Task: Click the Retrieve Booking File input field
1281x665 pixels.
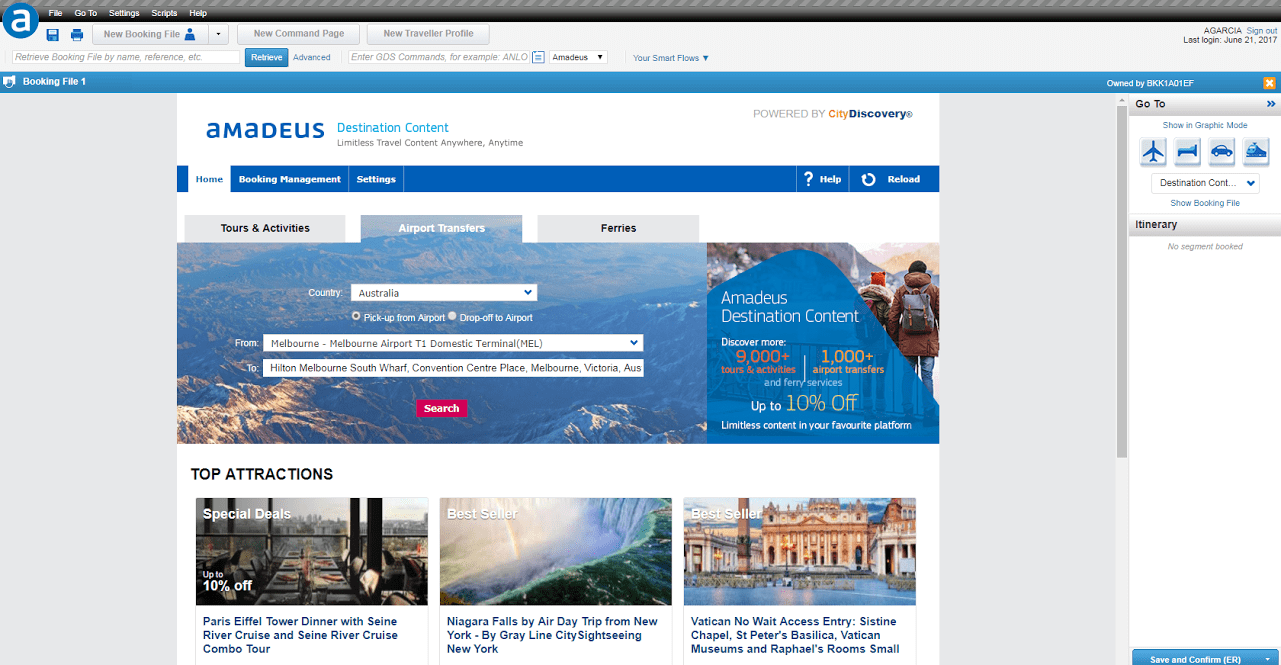Action: click(126, 58)
